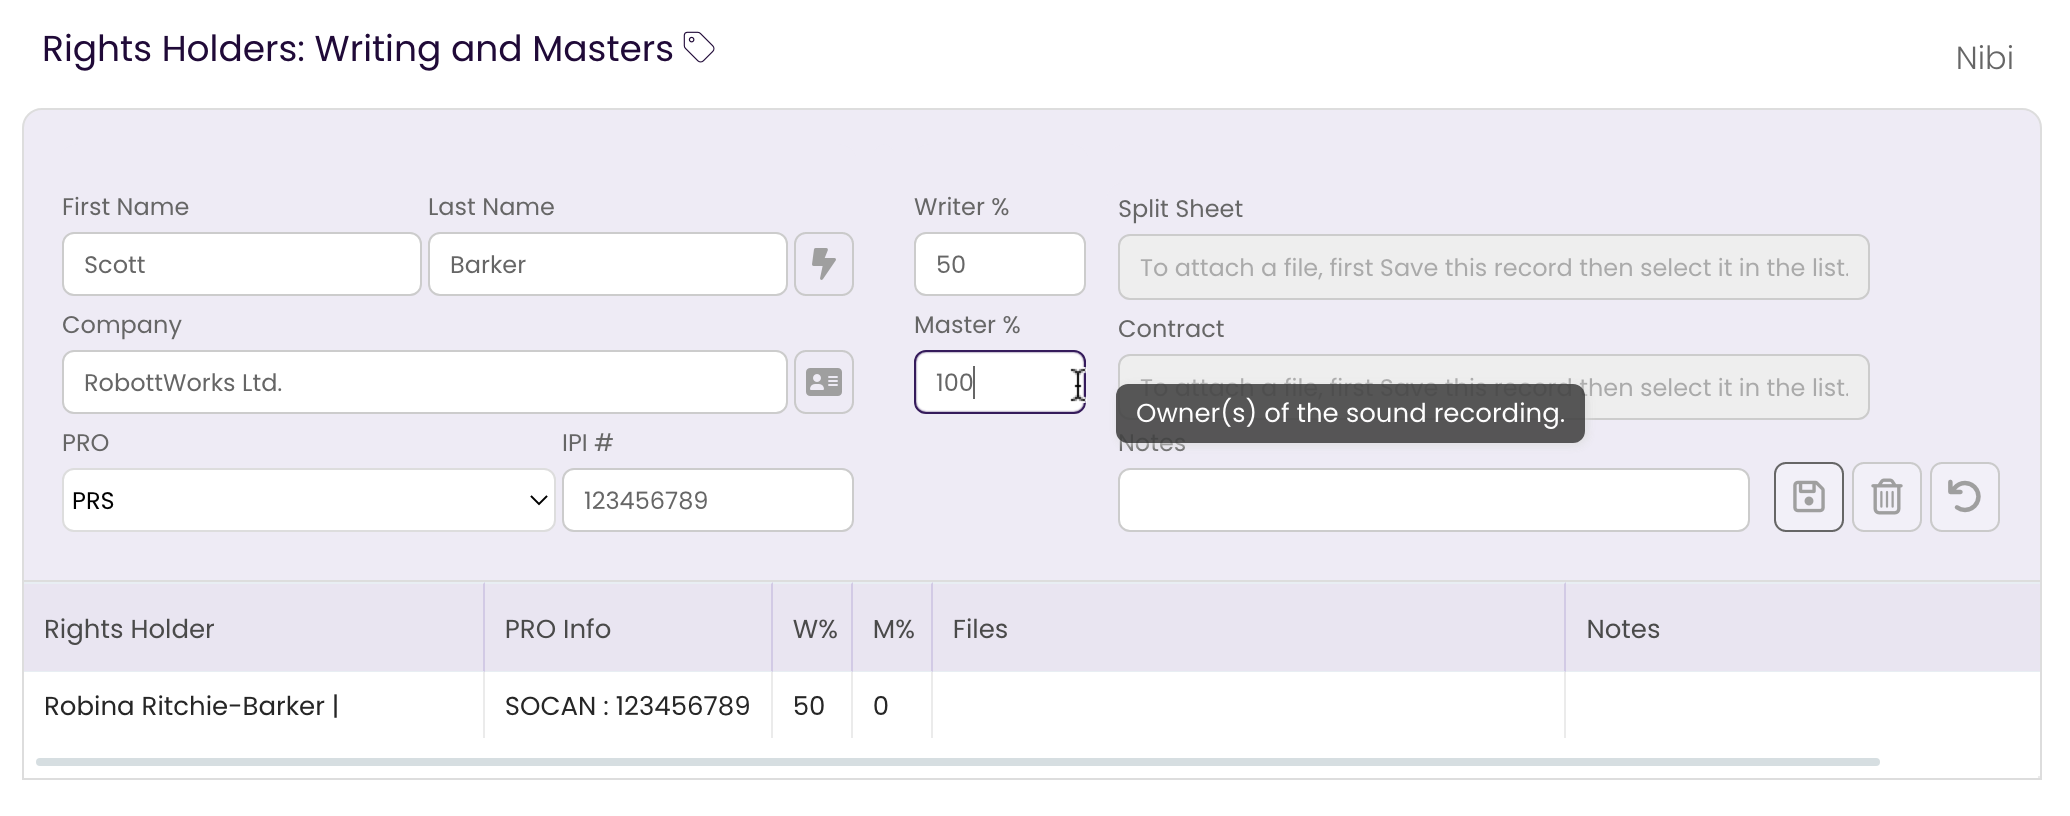Focus the IPI # input field
2070x816 pixels.
[x=708, y=500]
